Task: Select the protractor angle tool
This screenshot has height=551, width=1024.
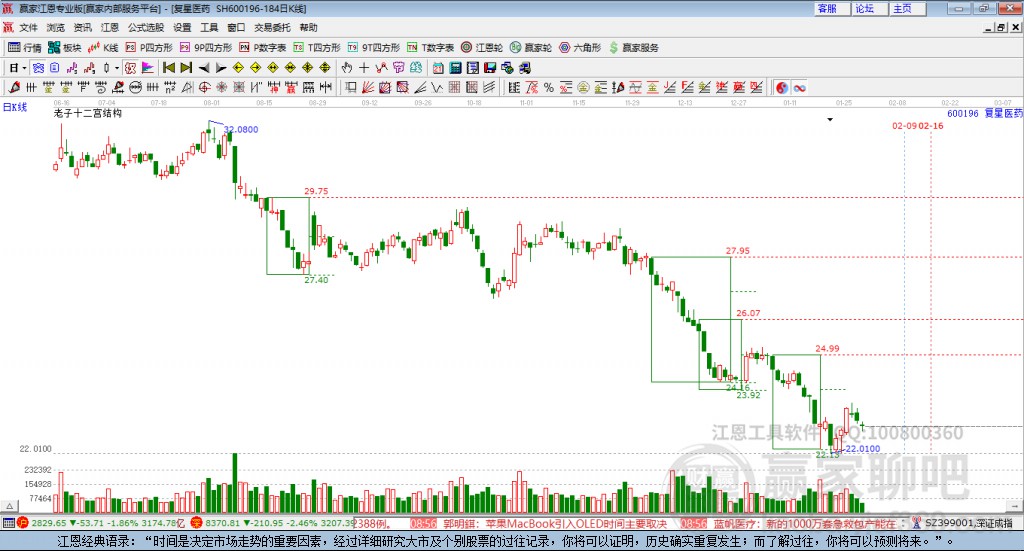Action: pos(187,87)
